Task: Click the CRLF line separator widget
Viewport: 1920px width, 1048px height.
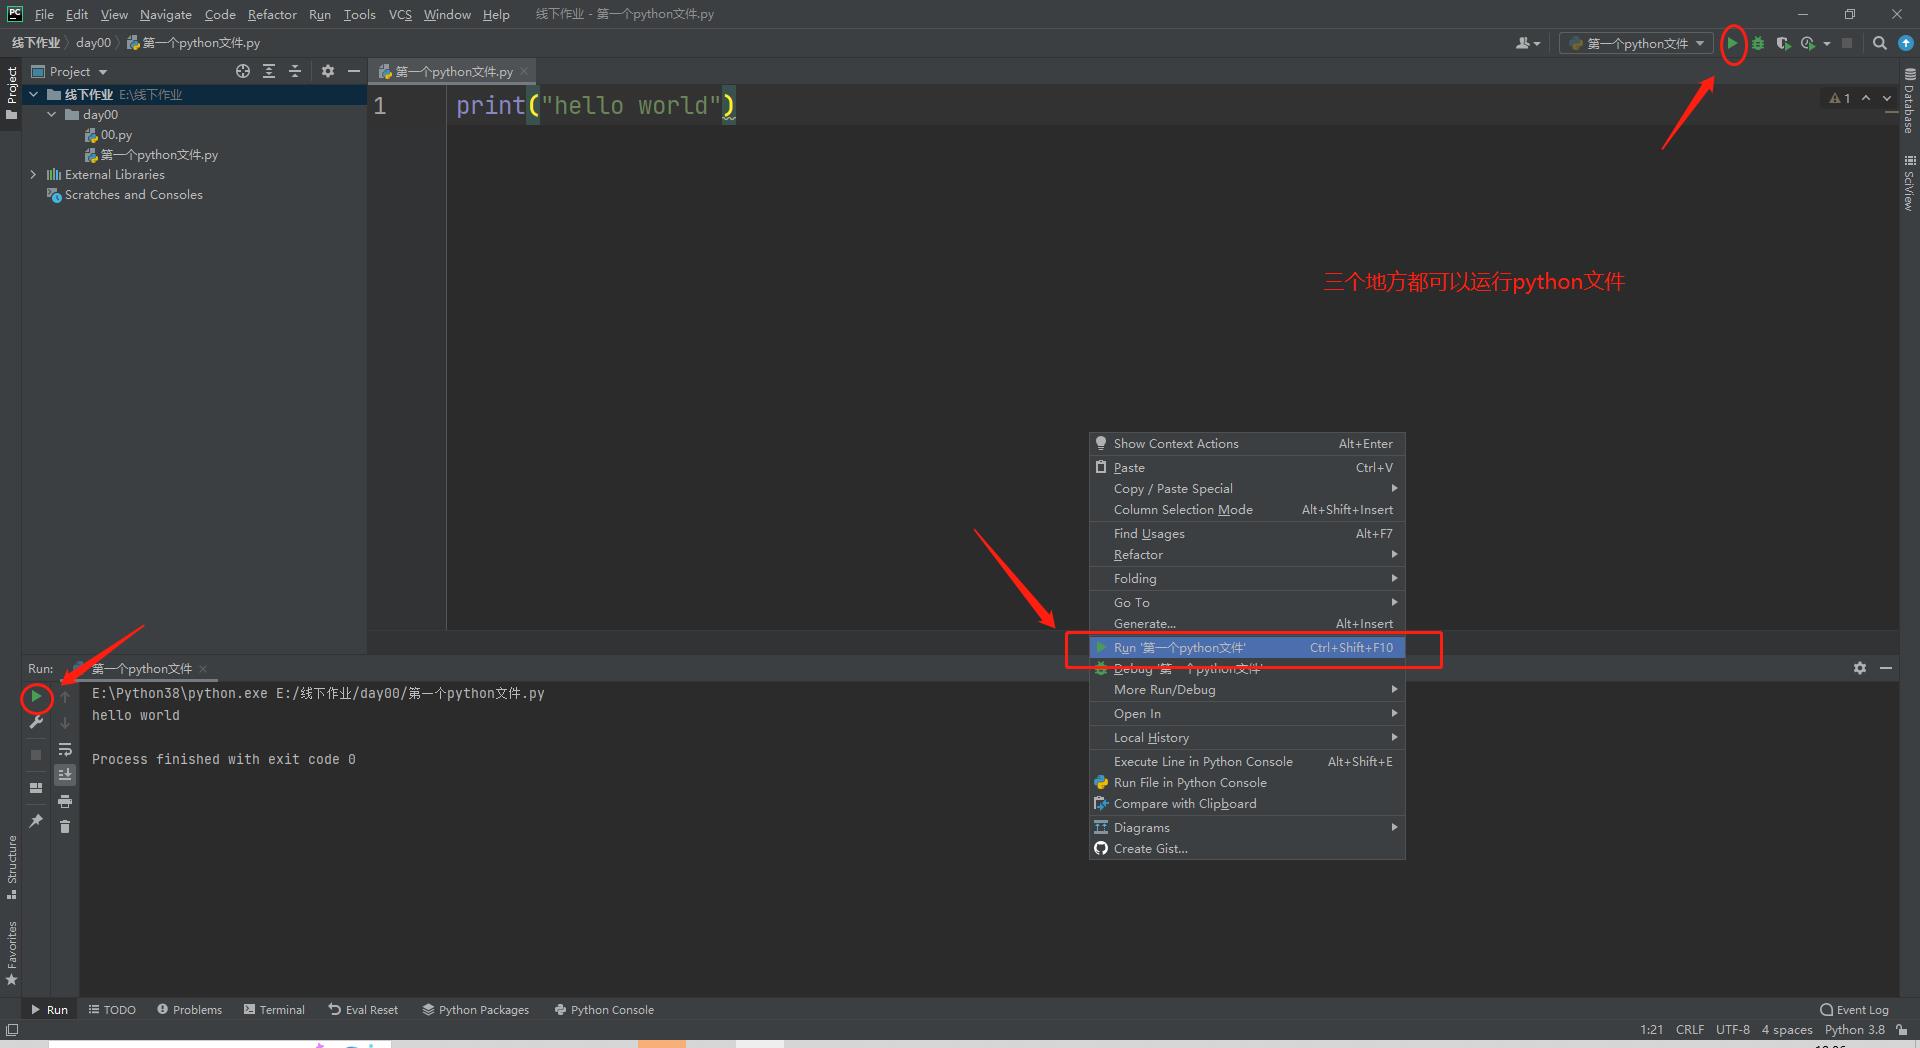Action: [1690, 1029]
